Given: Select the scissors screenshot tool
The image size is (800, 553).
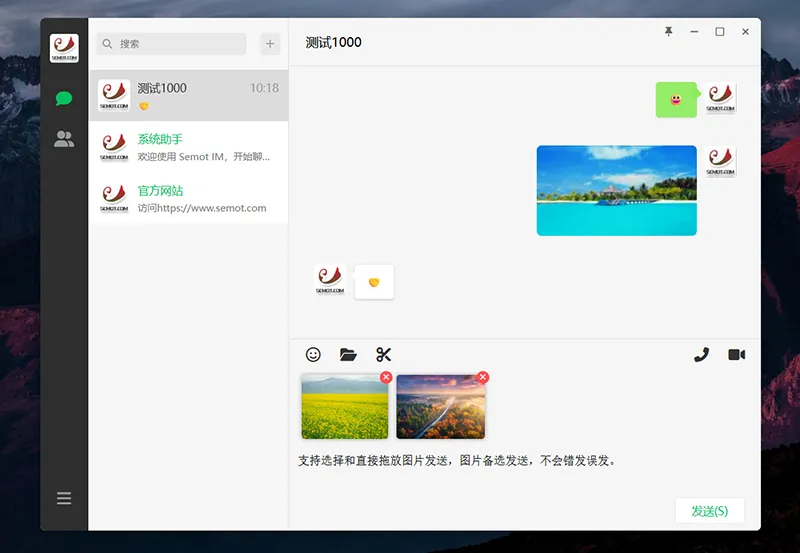Looking at the screenshot, I should click(x=383, y=355).
